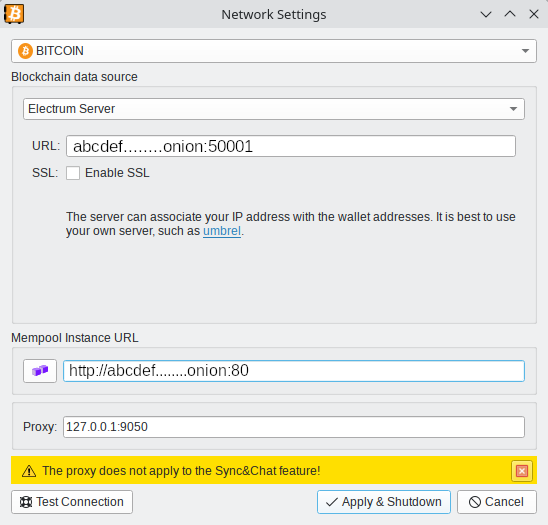Viewport: 548px width, 525px height.
Task: Enable SSL checkbox
Action: pyautogui.click(x=73, y=173)
